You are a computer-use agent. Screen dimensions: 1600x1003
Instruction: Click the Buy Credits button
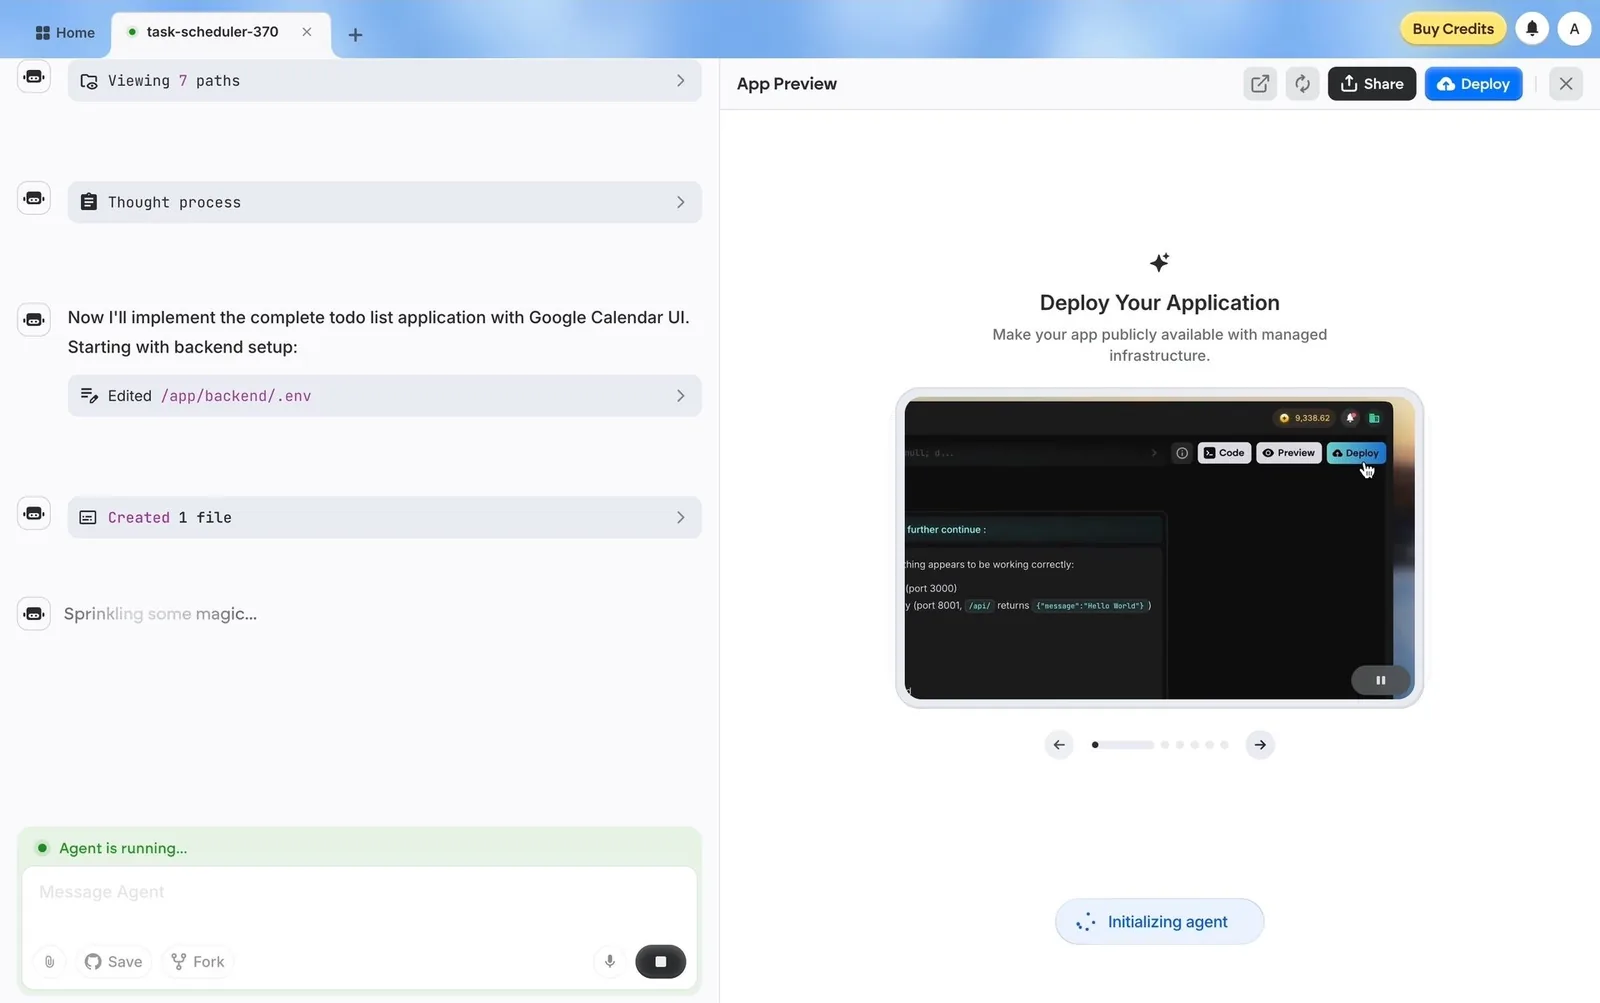[x=1453, y=29]
